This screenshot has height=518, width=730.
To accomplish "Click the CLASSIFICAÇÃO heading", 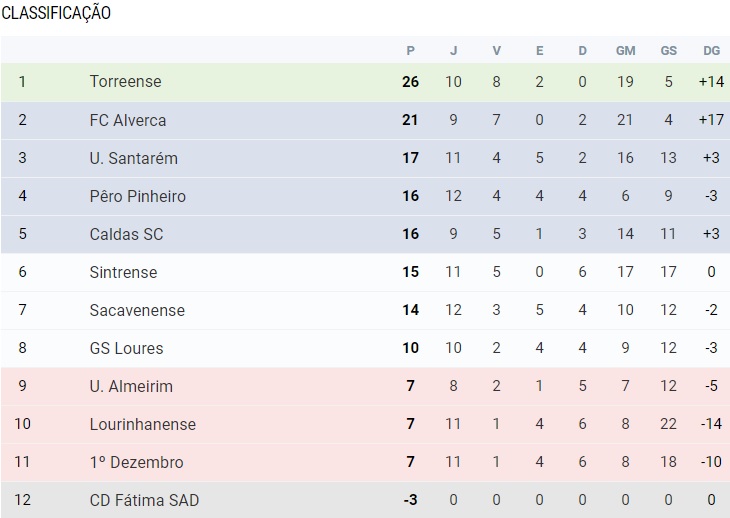I will coord(56,13).
